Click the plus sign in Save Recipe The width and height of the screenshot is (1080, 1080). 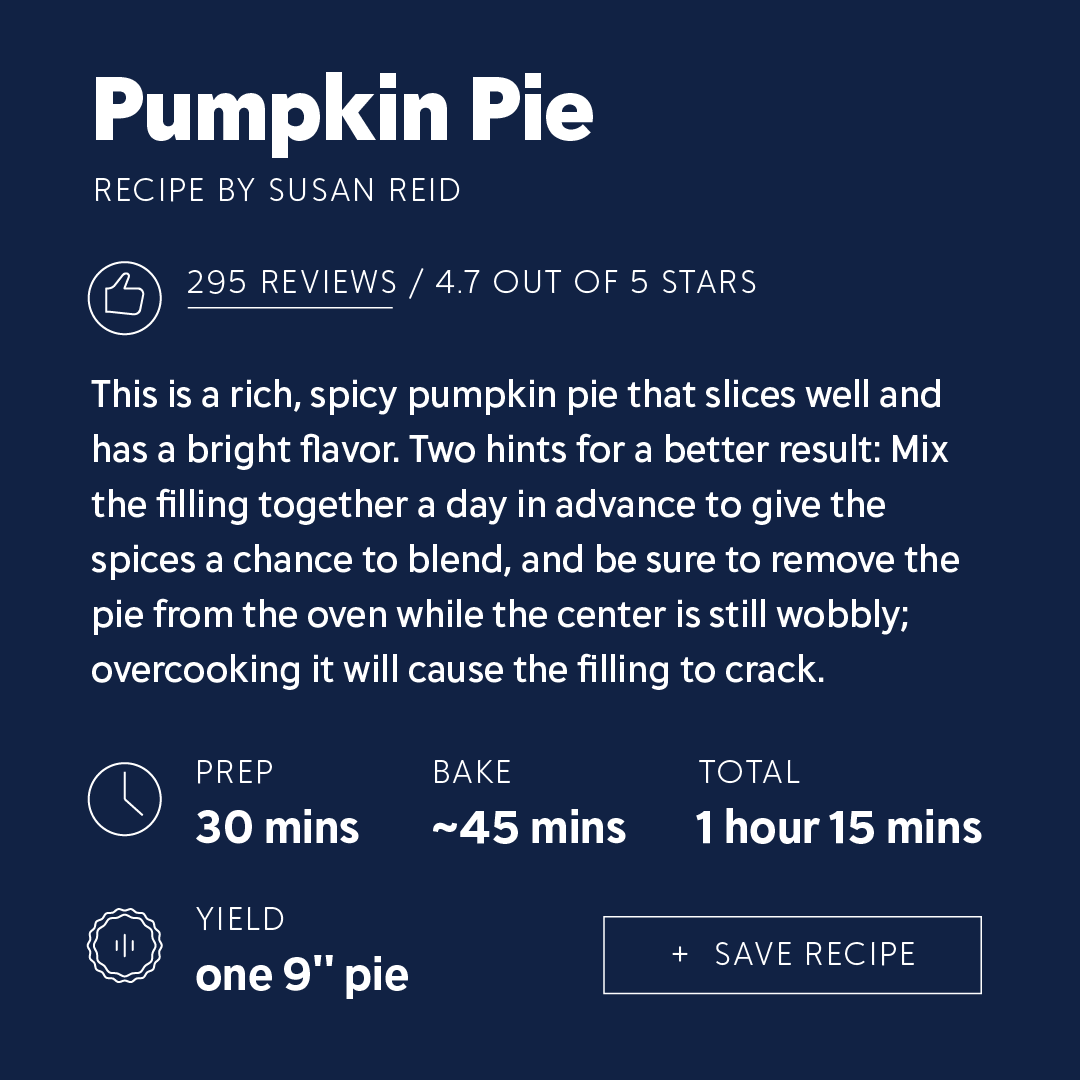pos(680,954)
